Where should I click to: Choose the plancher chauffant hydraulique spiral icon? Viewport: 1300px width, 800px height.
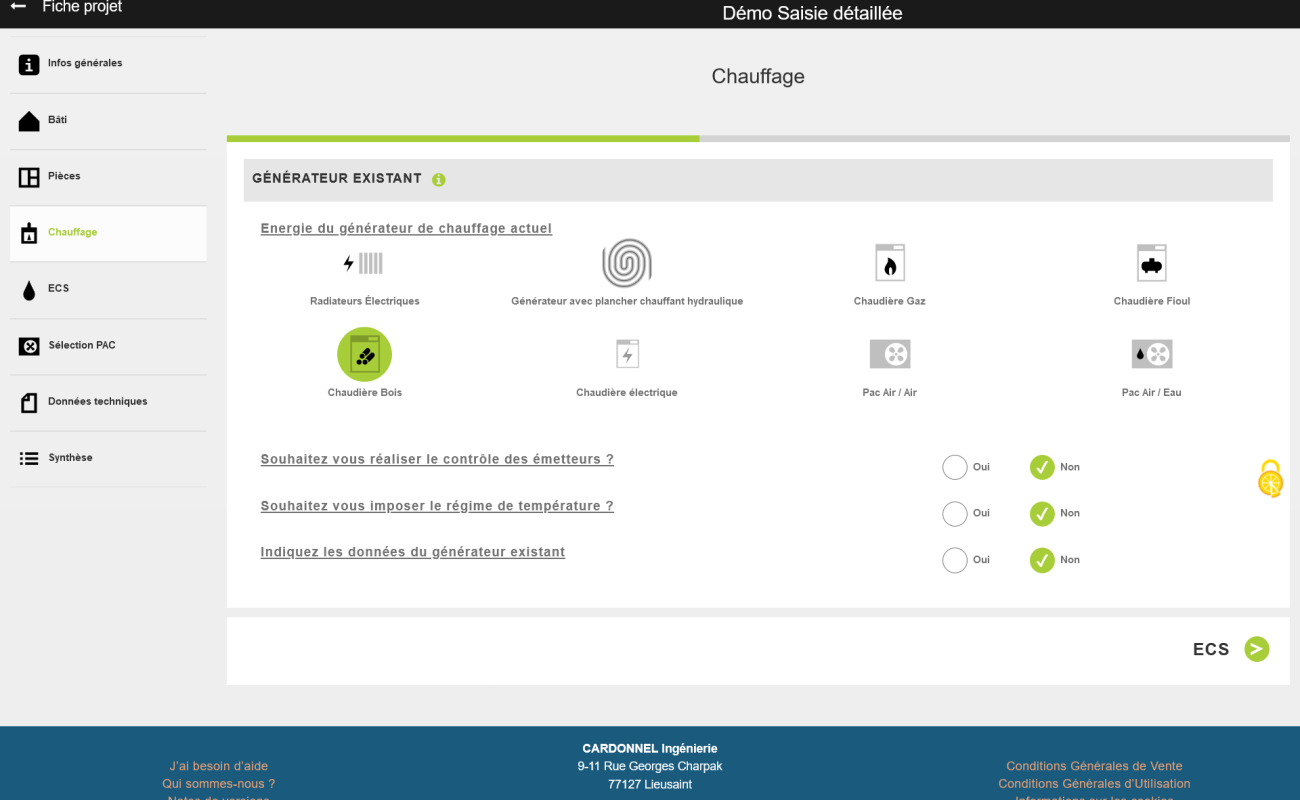point(627,263)
